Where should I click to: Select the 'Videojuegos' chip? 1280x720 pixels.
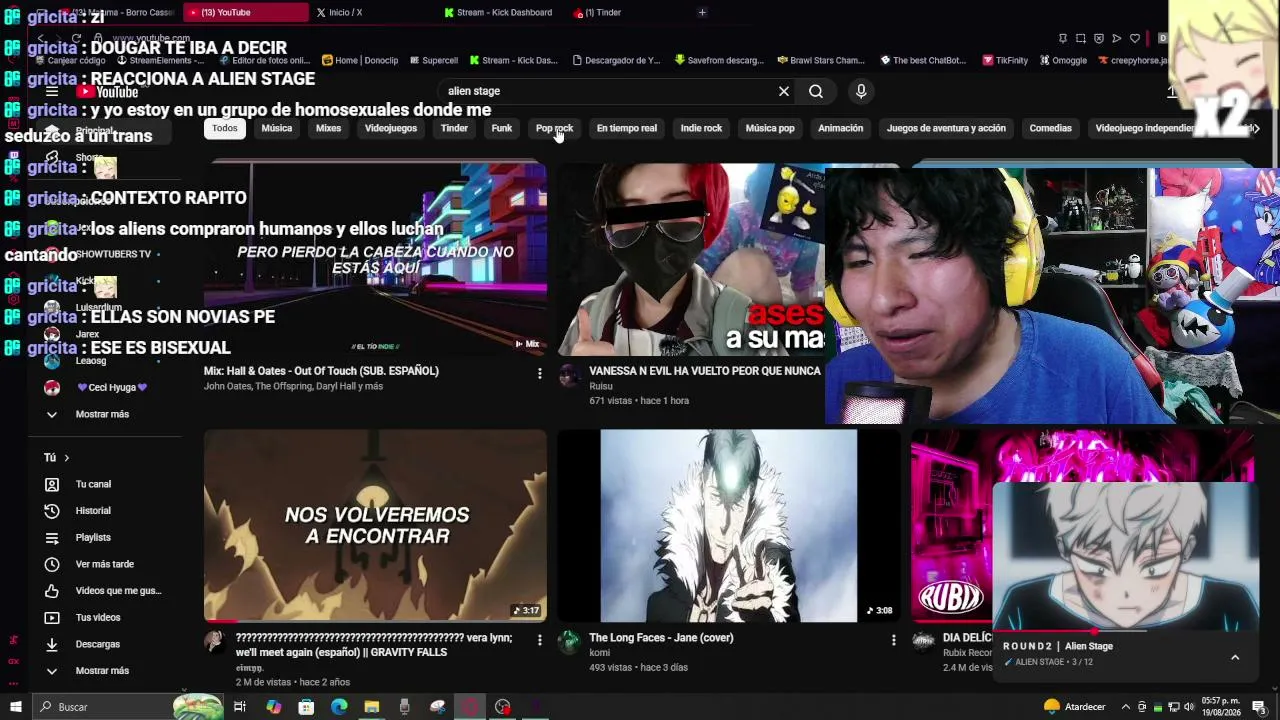391,128
